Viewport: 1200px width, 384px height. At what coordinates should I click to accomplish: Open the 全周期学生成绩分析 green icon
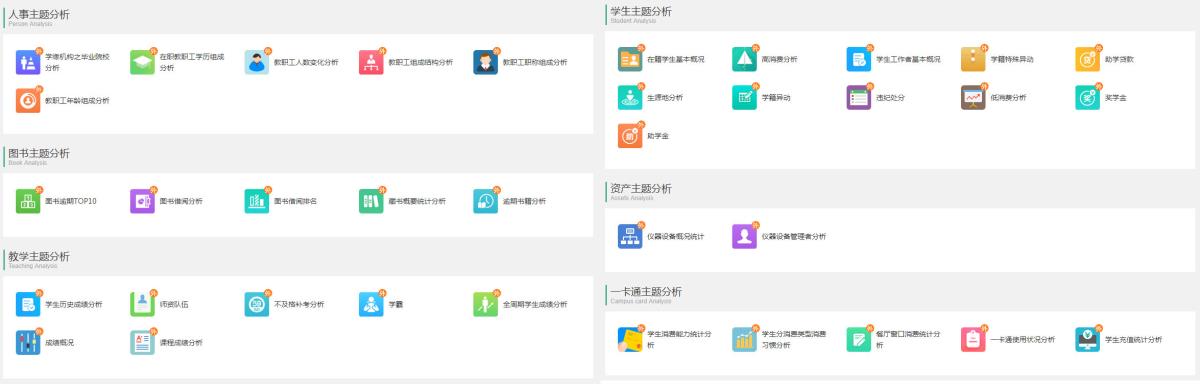point(485,304)
